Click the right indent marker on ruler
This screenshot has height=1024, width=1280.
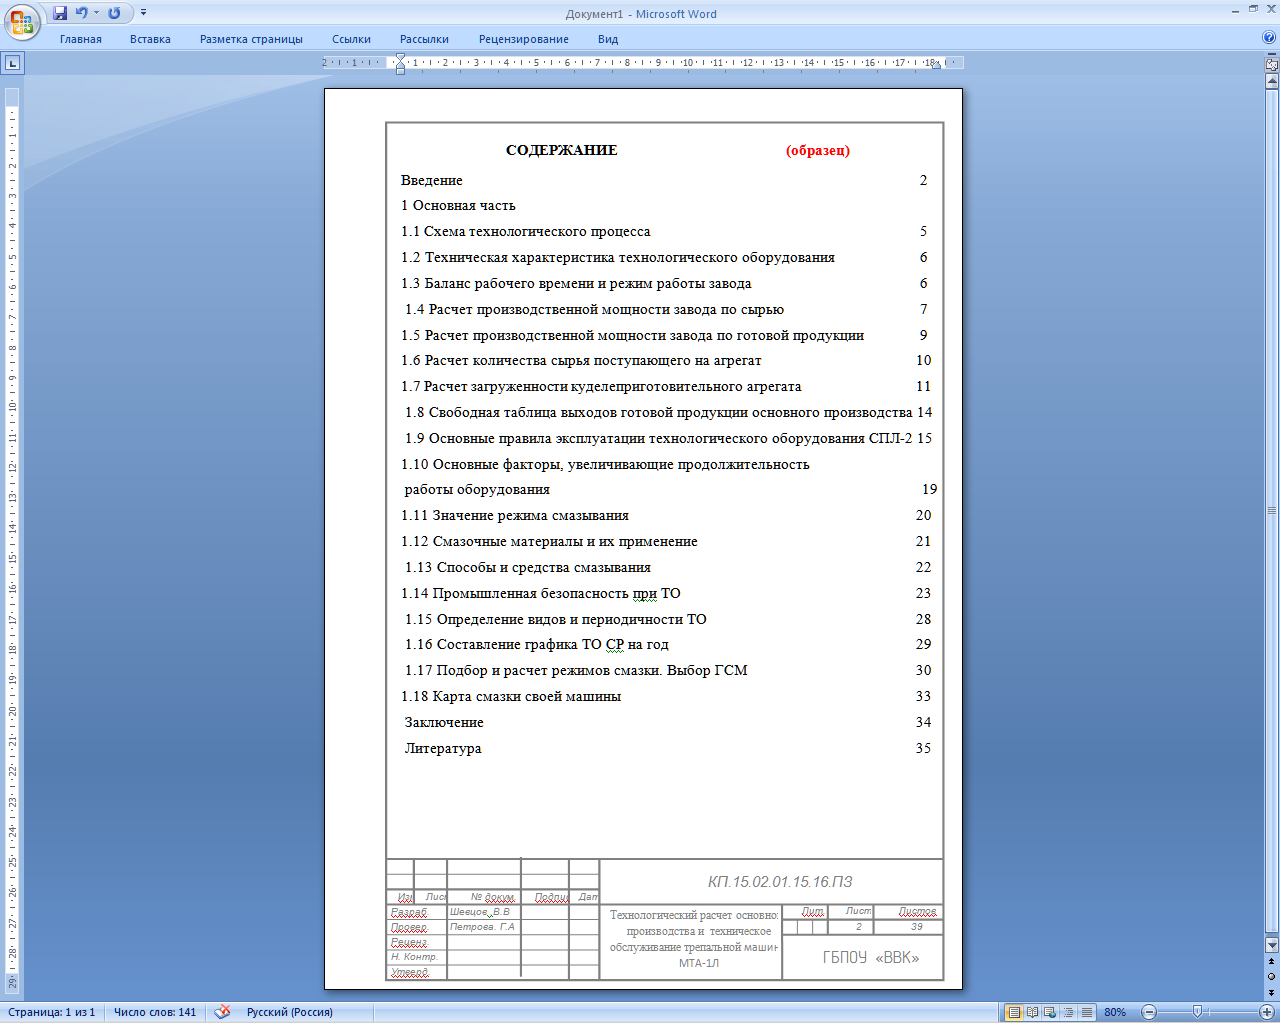click(936, 66)
